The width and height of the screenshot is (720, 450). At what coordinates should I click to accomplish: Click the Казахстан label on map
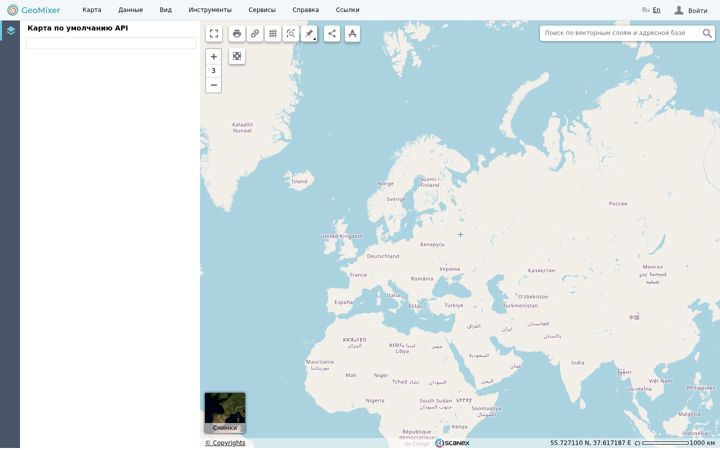541,271
